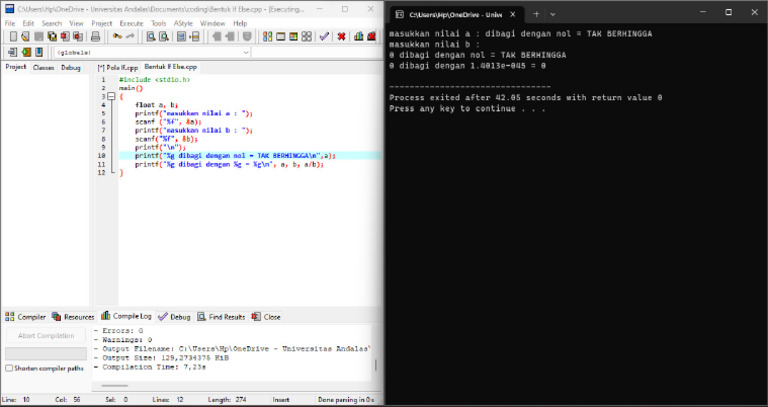Collapse the main function fold marker

coord(112,97)
